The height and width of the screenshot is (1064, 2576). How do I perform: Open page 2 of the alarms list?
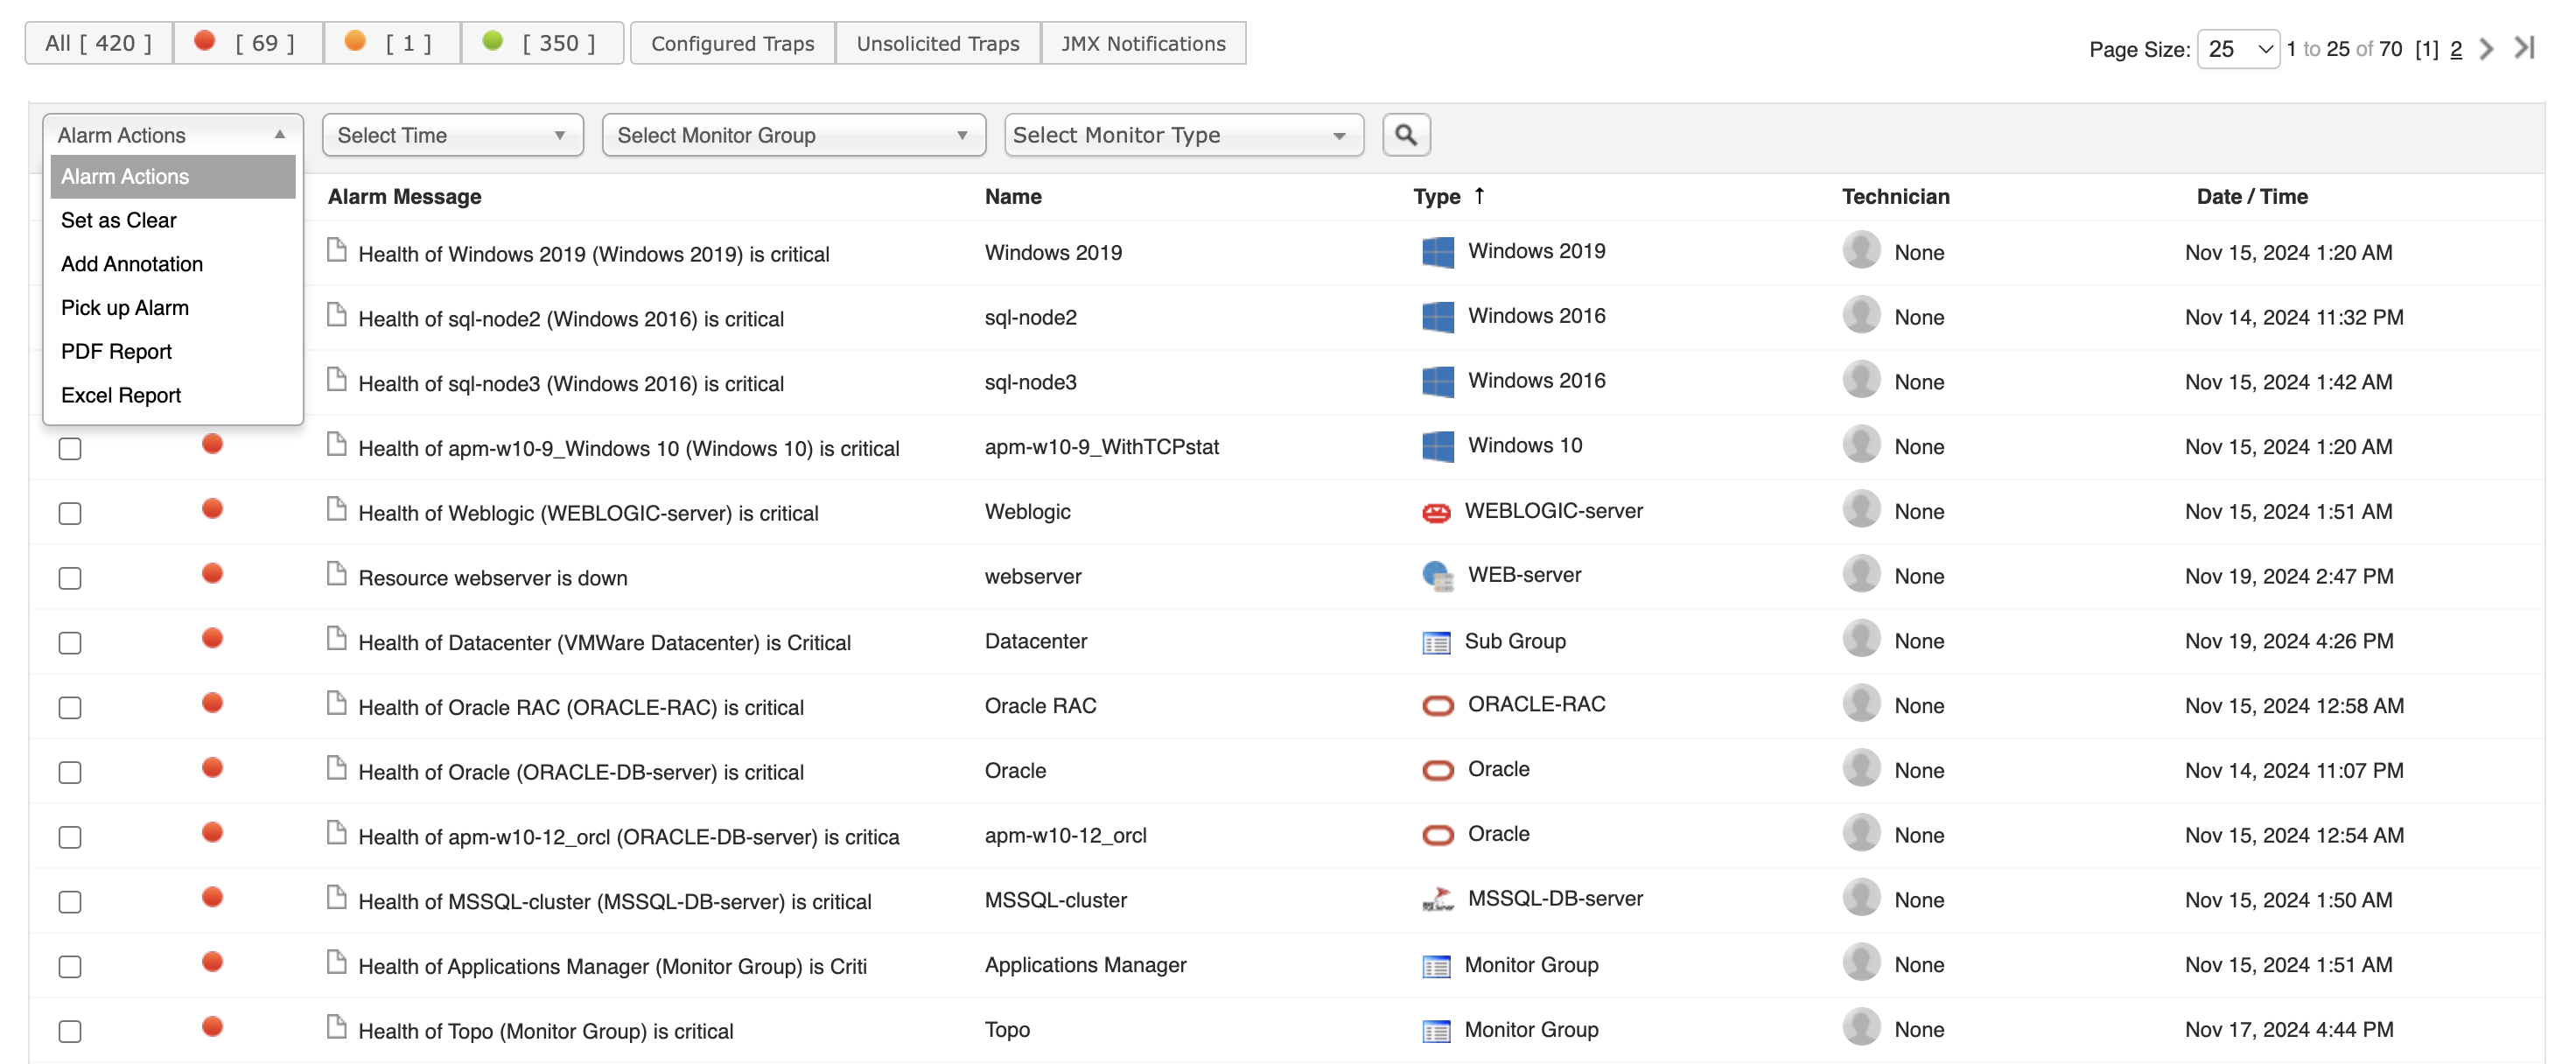point(2455,48)
